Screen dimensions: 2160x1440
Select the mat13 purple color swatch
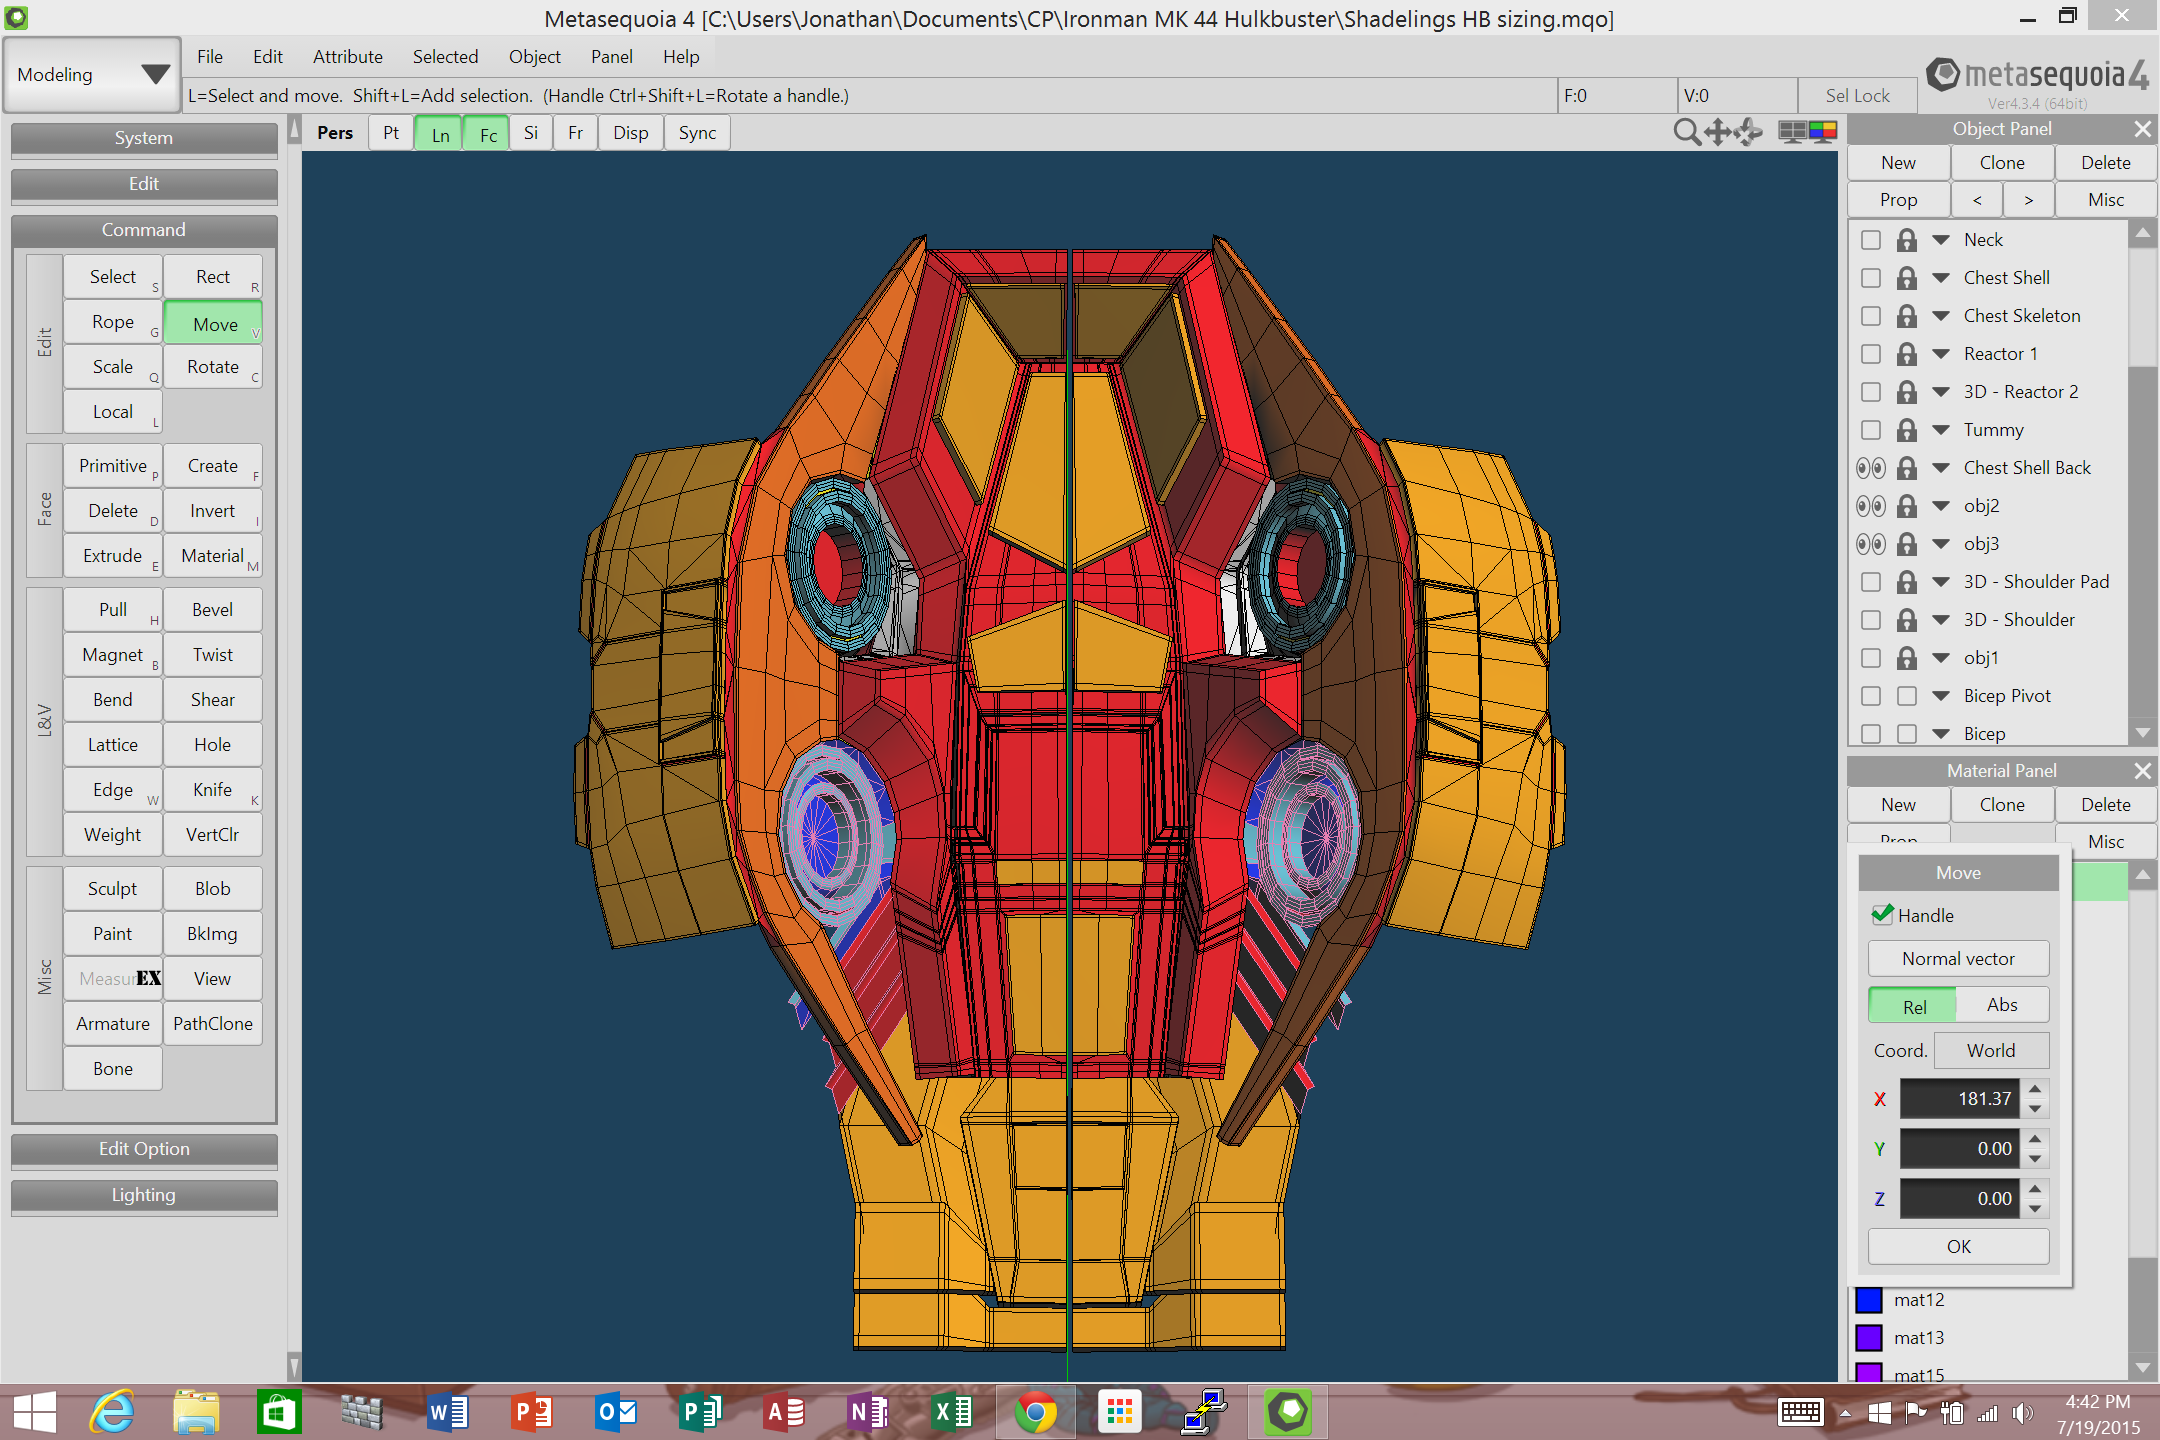tap(1868, 1338)
